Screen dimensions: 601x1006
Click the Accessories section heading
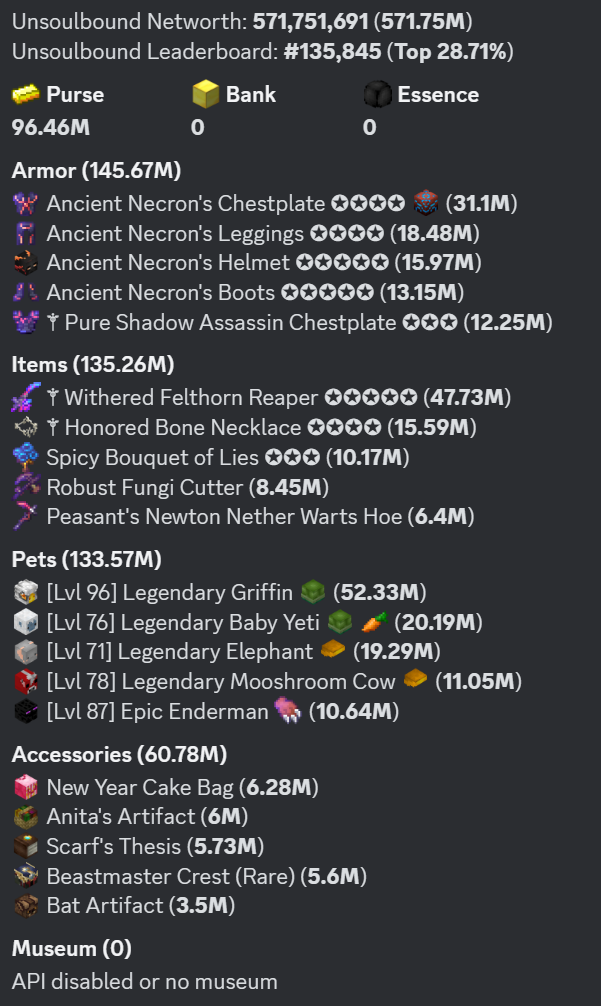(x=119, y=754)
